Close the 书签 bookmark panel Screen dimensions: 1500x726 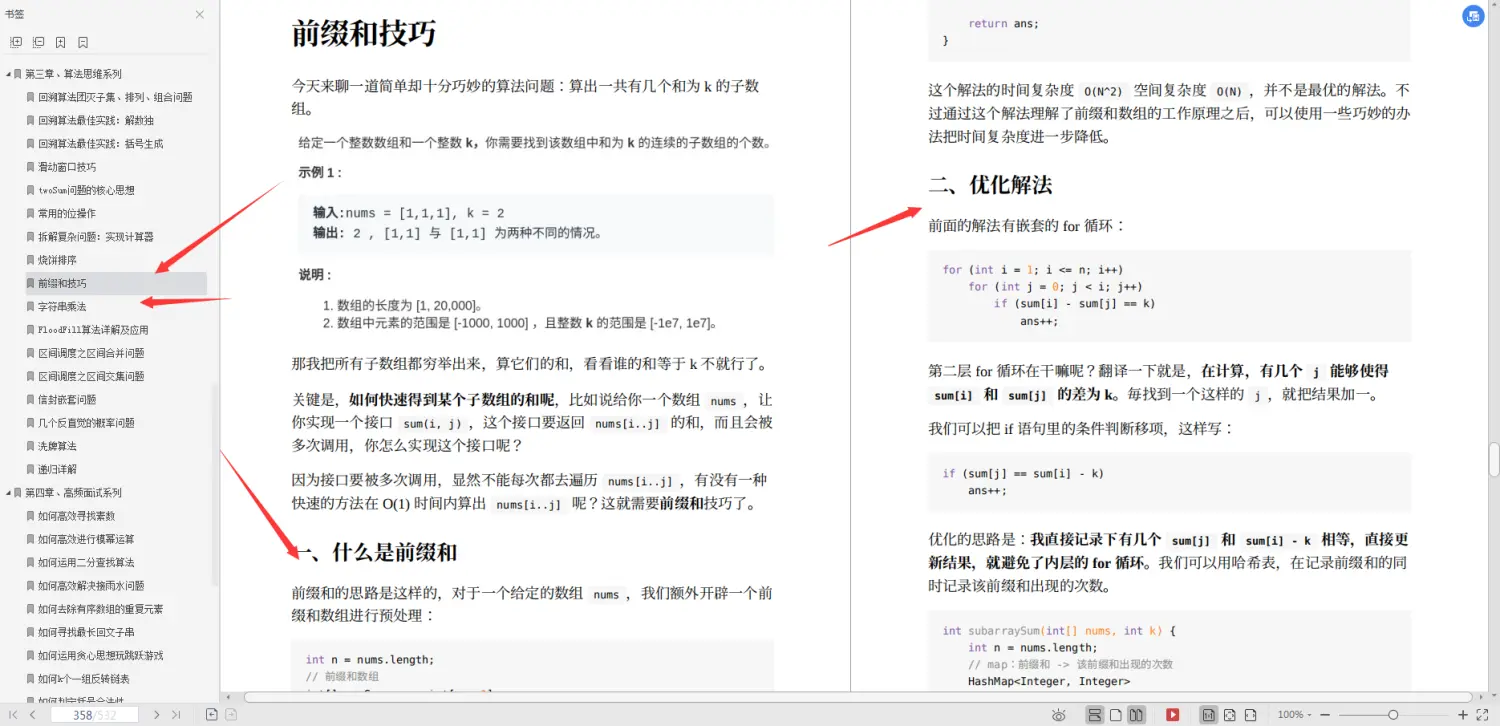[198, 15]
